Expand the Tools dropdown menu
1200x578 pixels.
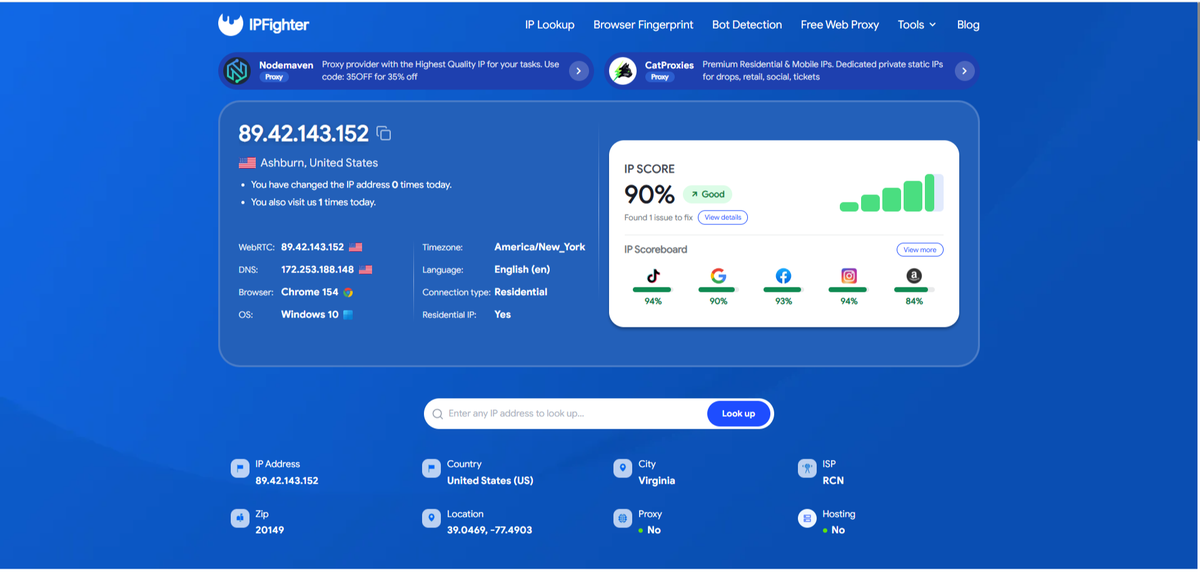click(917, 25)
